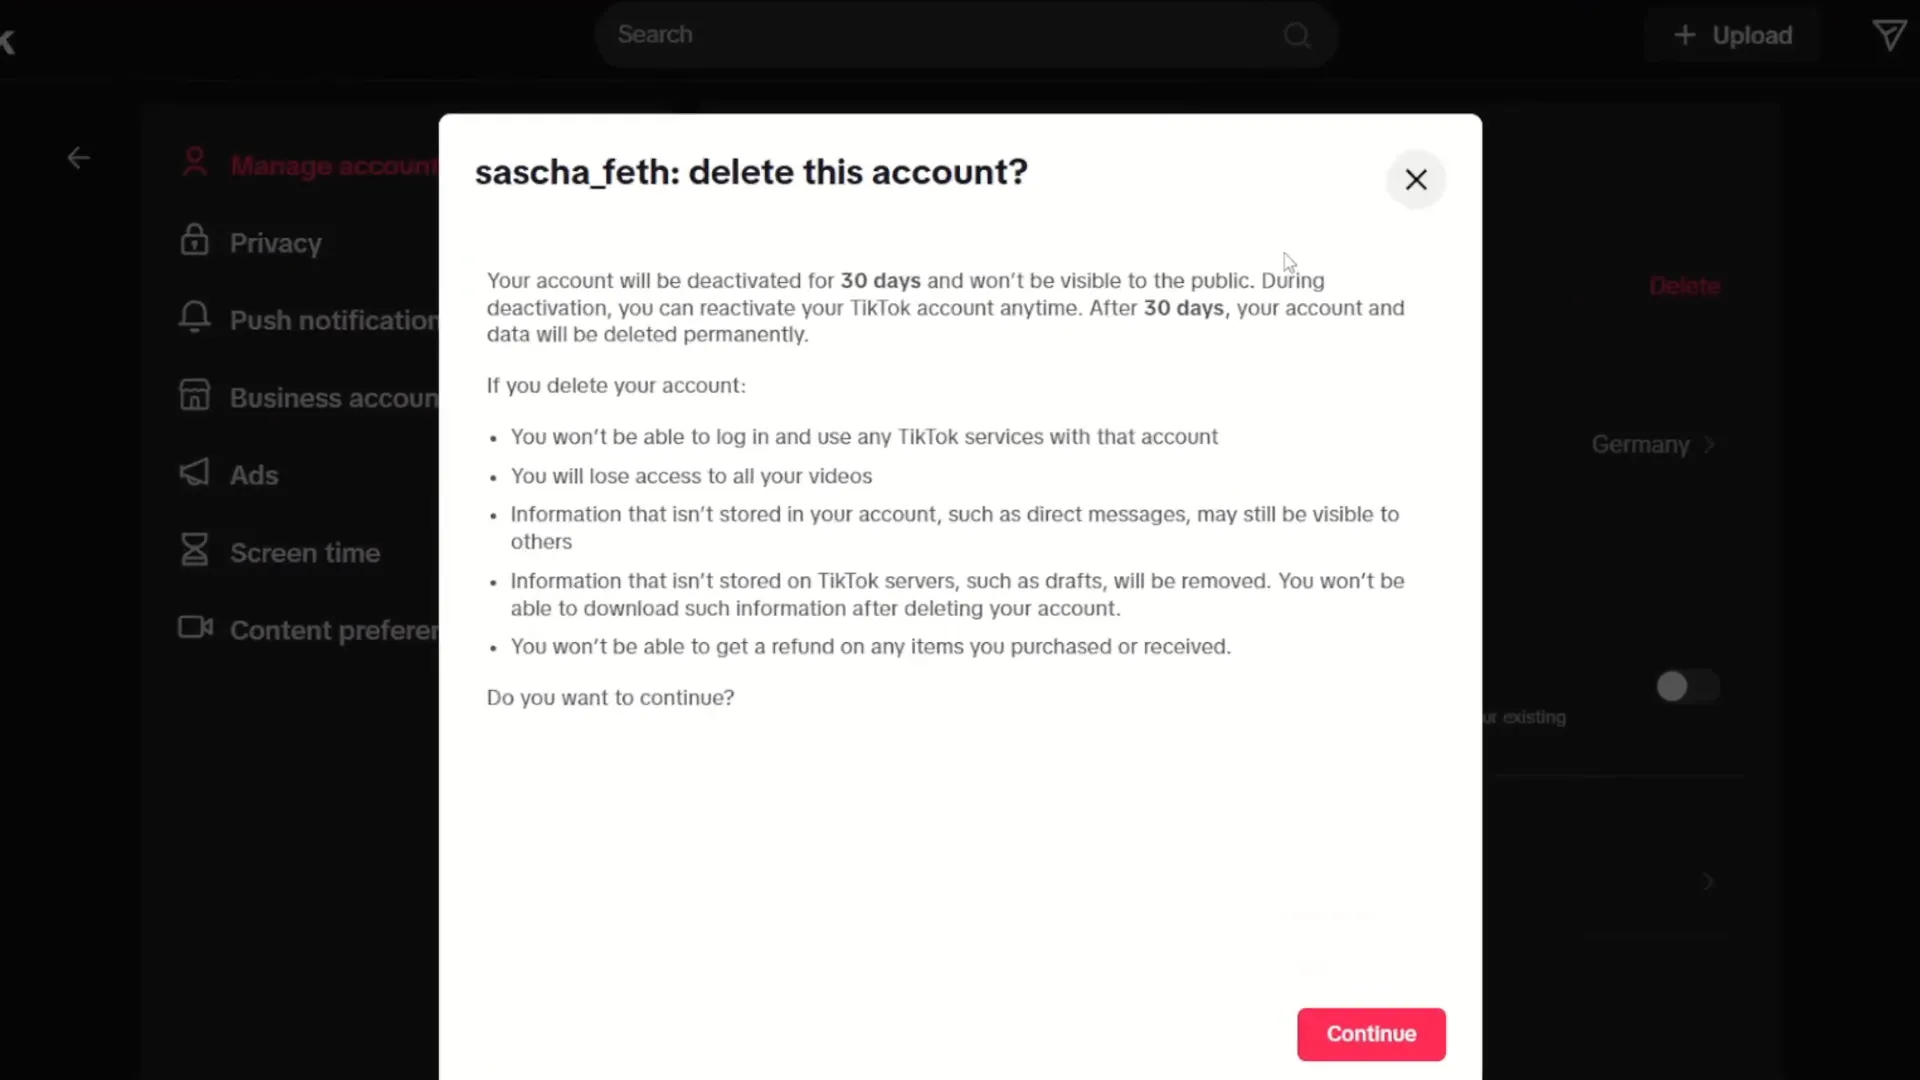Click the Push notifications bell icon

[x=194, y=319]
